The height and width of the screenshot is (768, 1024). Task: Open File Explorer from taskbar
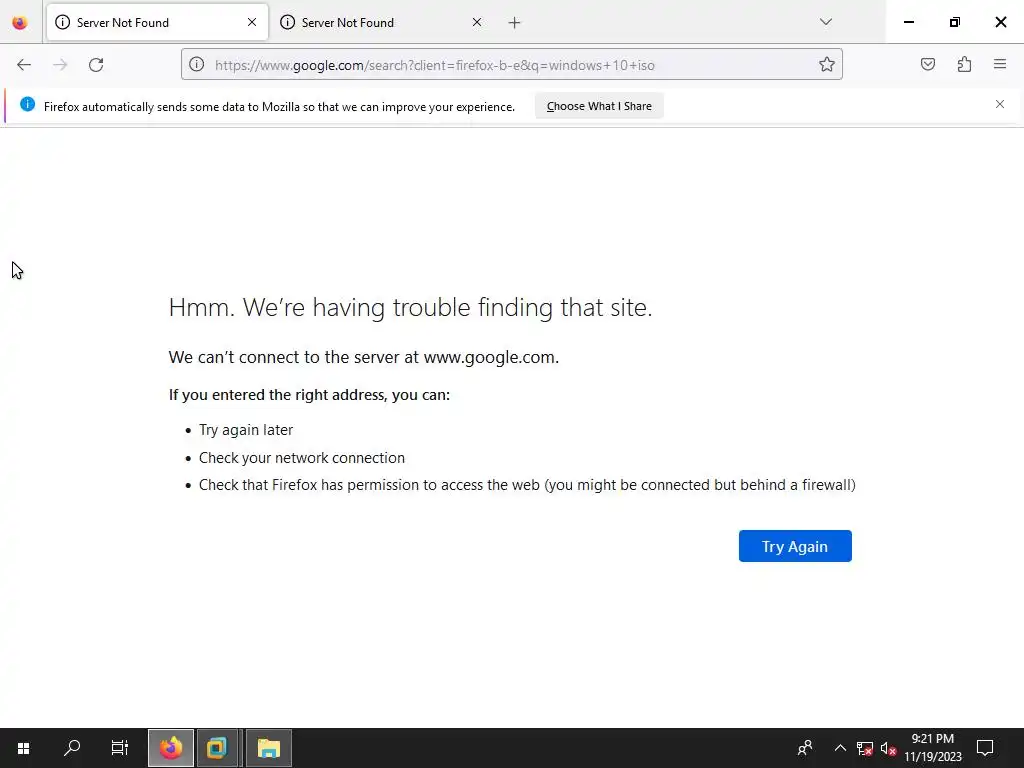click(268, 748)
